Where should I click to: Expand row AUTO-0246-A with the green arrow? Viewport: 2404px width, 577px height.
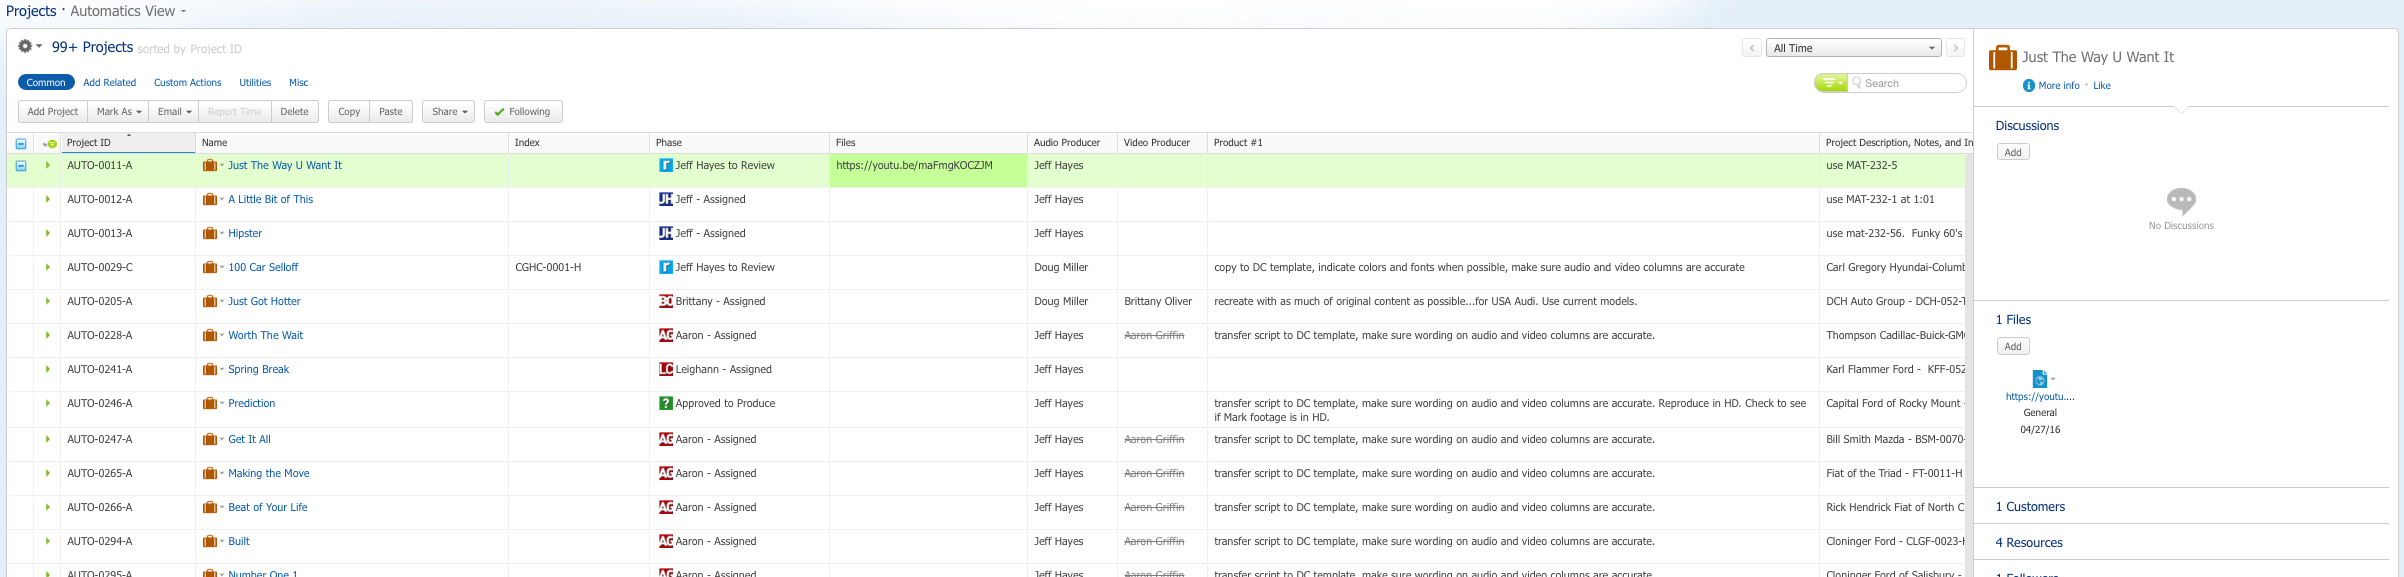(x=48, y=404)
